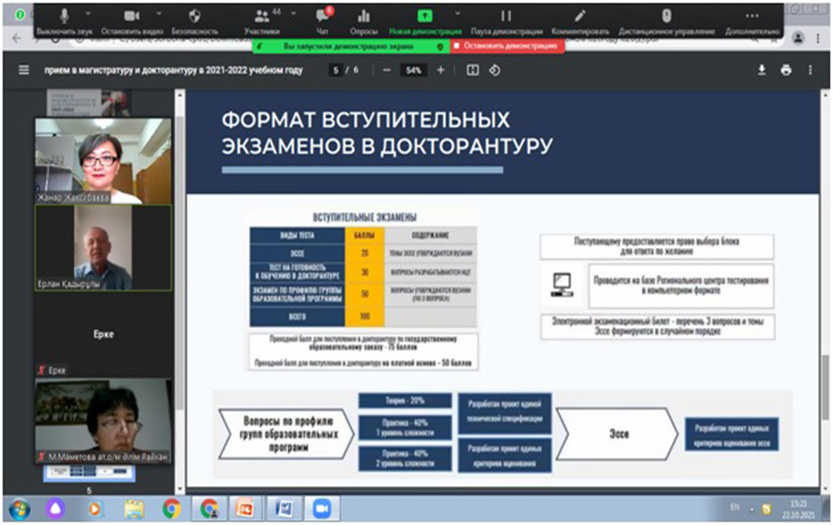Image resolution: width=833 pixels, height=525 pixels.
Task: Click the red Stop share button
Action: point(505,46)
